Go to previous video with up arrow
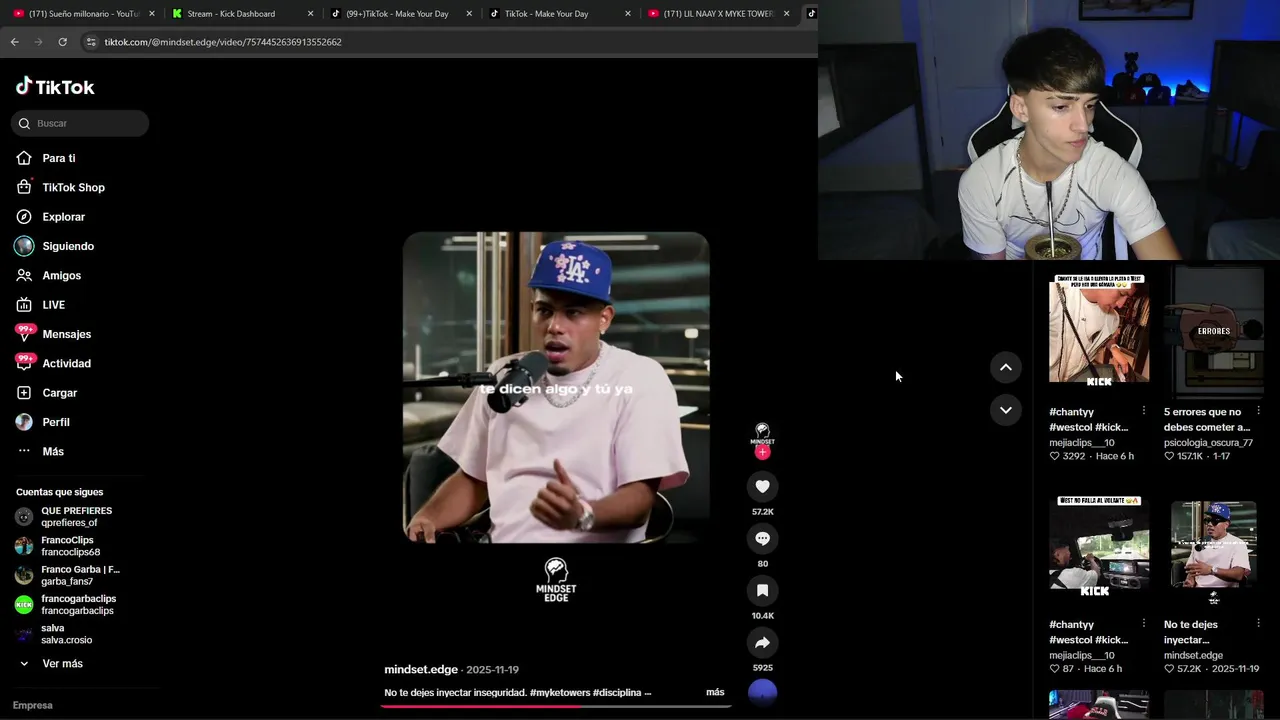 1006,367
